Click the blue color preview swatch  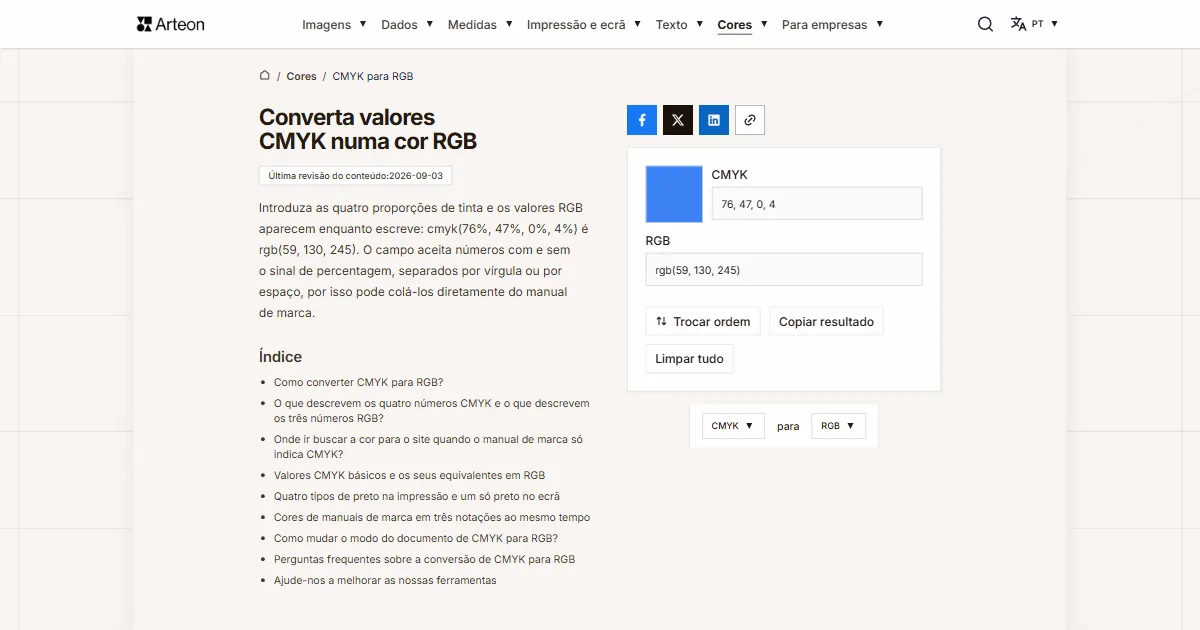[x=674, y=194]
